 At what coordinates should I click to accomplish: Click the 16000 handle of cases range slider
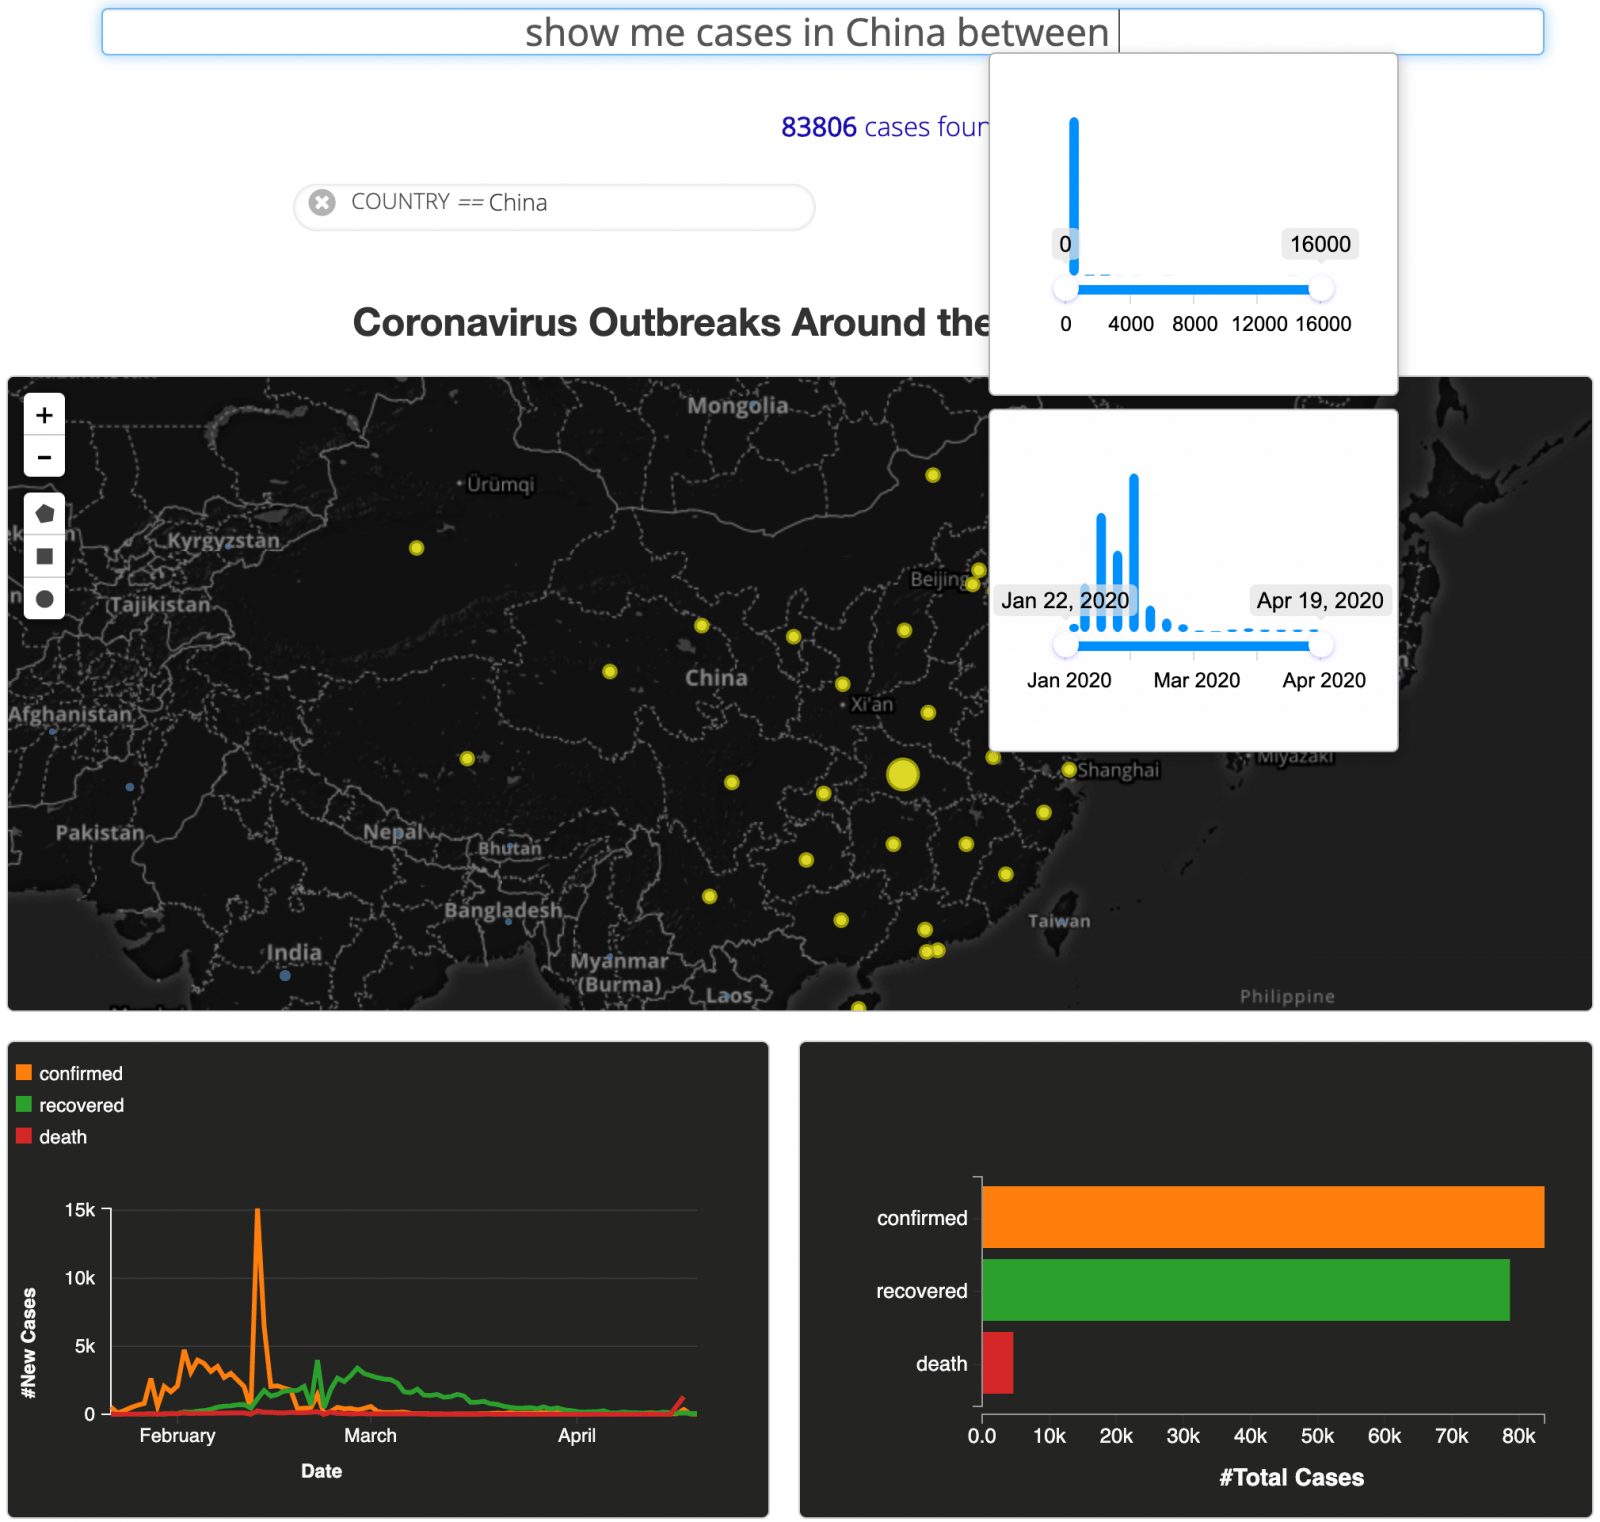point(1321,289)
